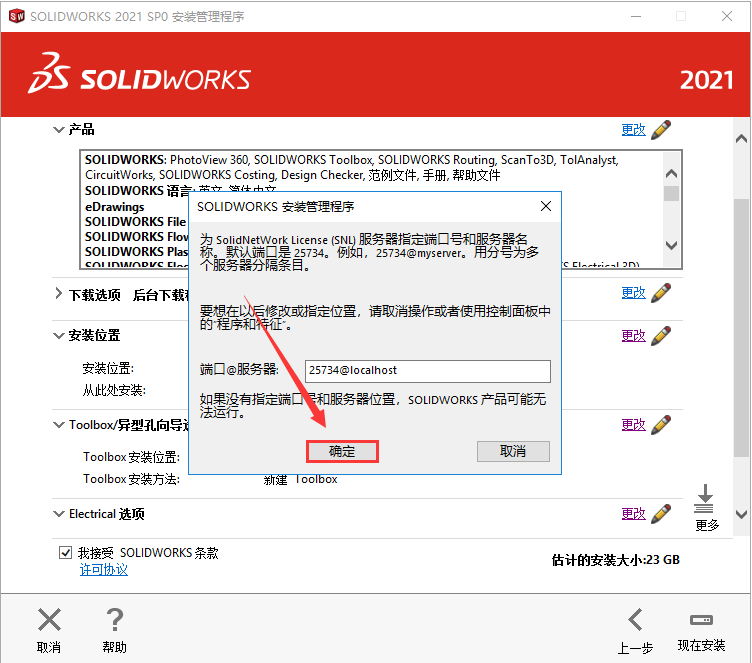Collapse the 产品 section

click(59, 130)
